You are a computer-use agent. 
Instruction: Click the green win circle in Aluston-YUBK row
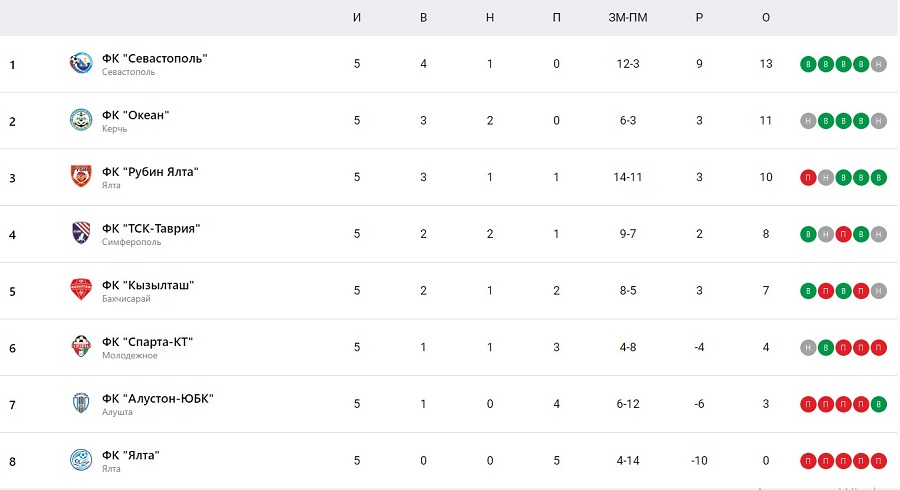click(879, 404)
